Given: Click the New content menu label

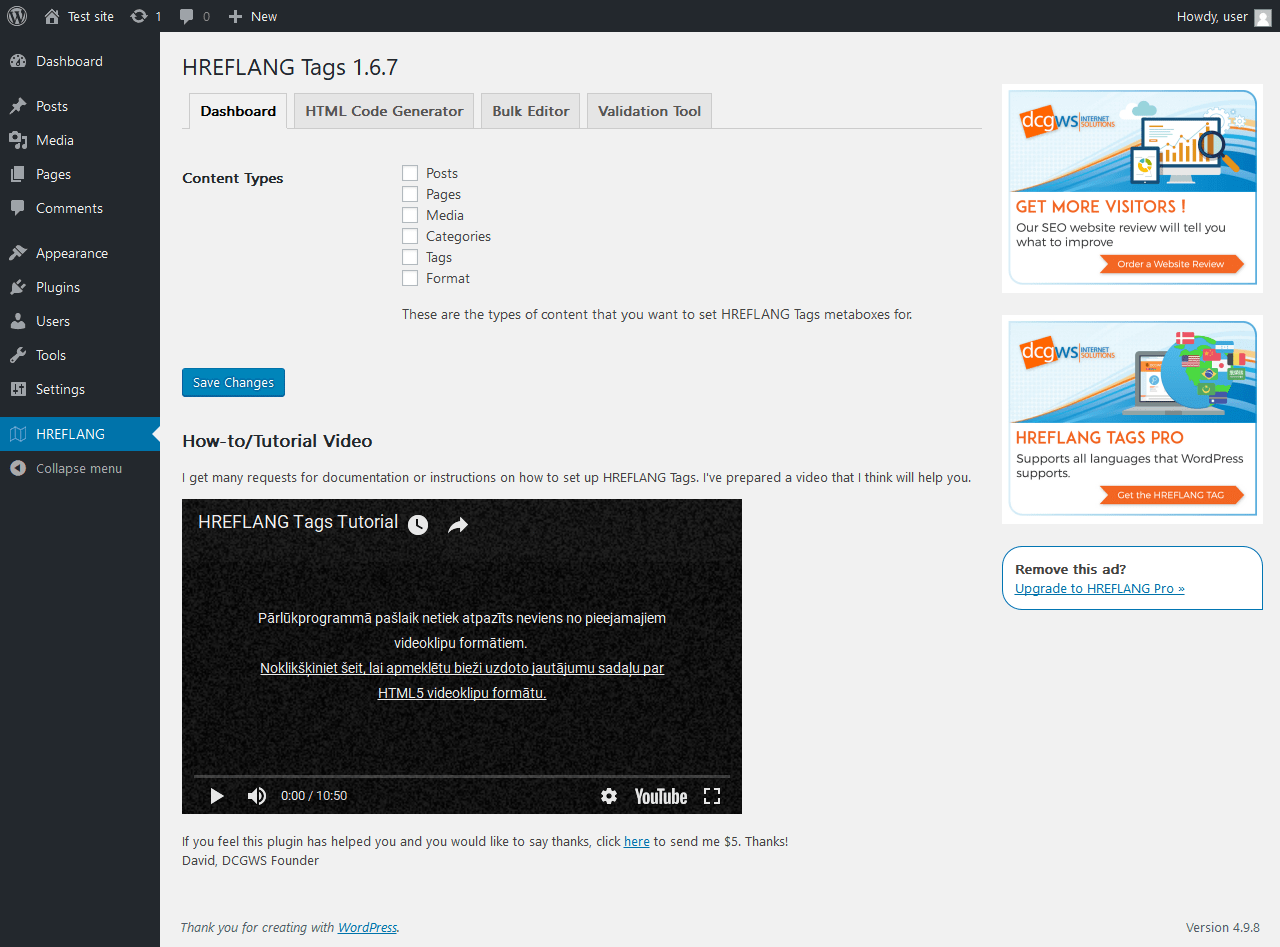Looking at the screenshot, I should (264, 16).
